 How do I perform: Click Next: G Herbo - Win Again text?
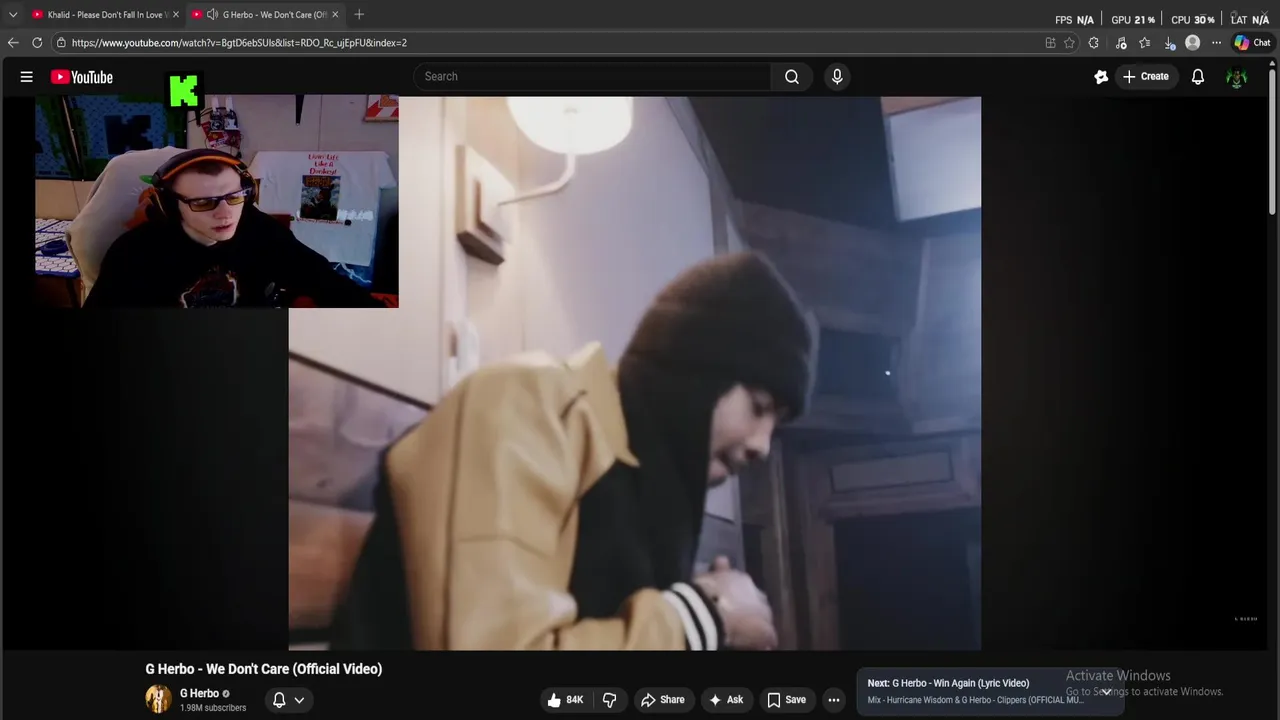pyautogui.click(x=948, y=683)
